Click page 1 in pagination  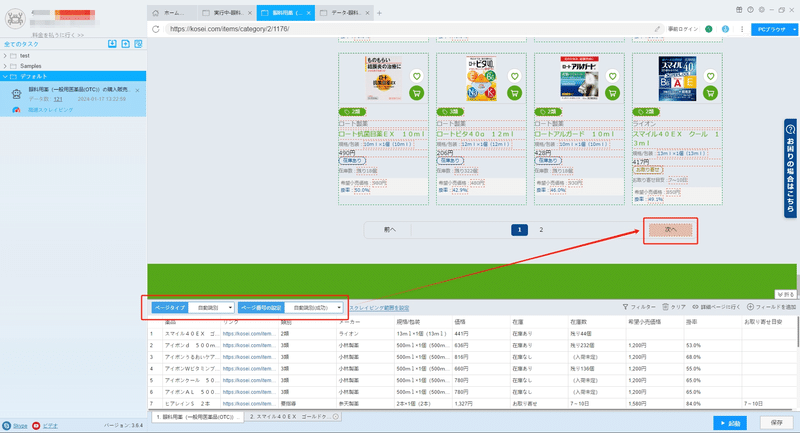519,230
